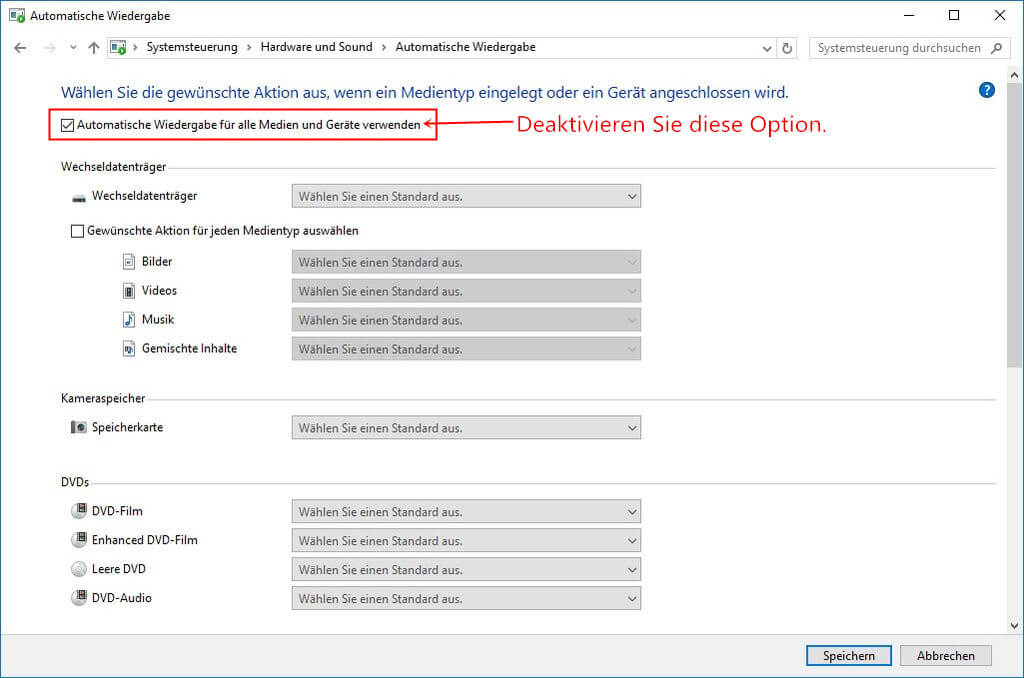Image resolution: width=1024 pixels, height=678 pixels.
Task: Click the scrollbar down arrow
Action: 1014,625
